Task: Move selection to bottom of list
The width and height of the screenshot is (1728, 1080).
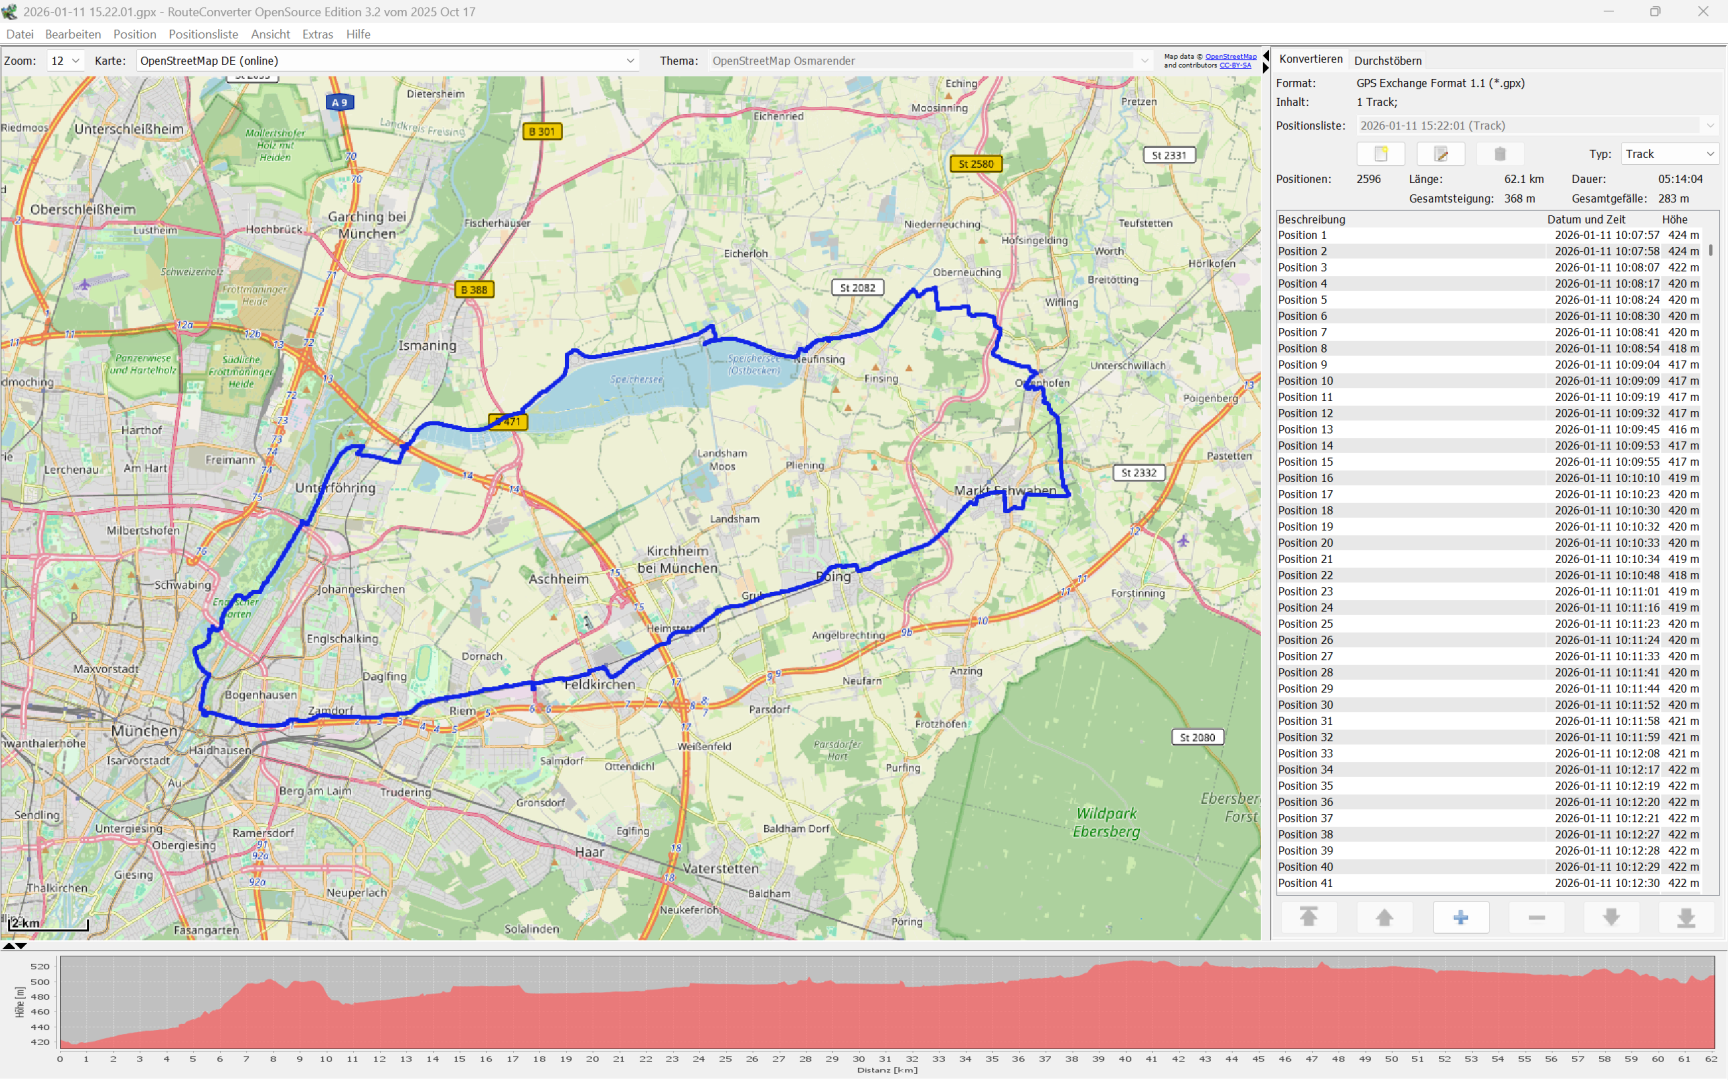Action: point(1686,918)
